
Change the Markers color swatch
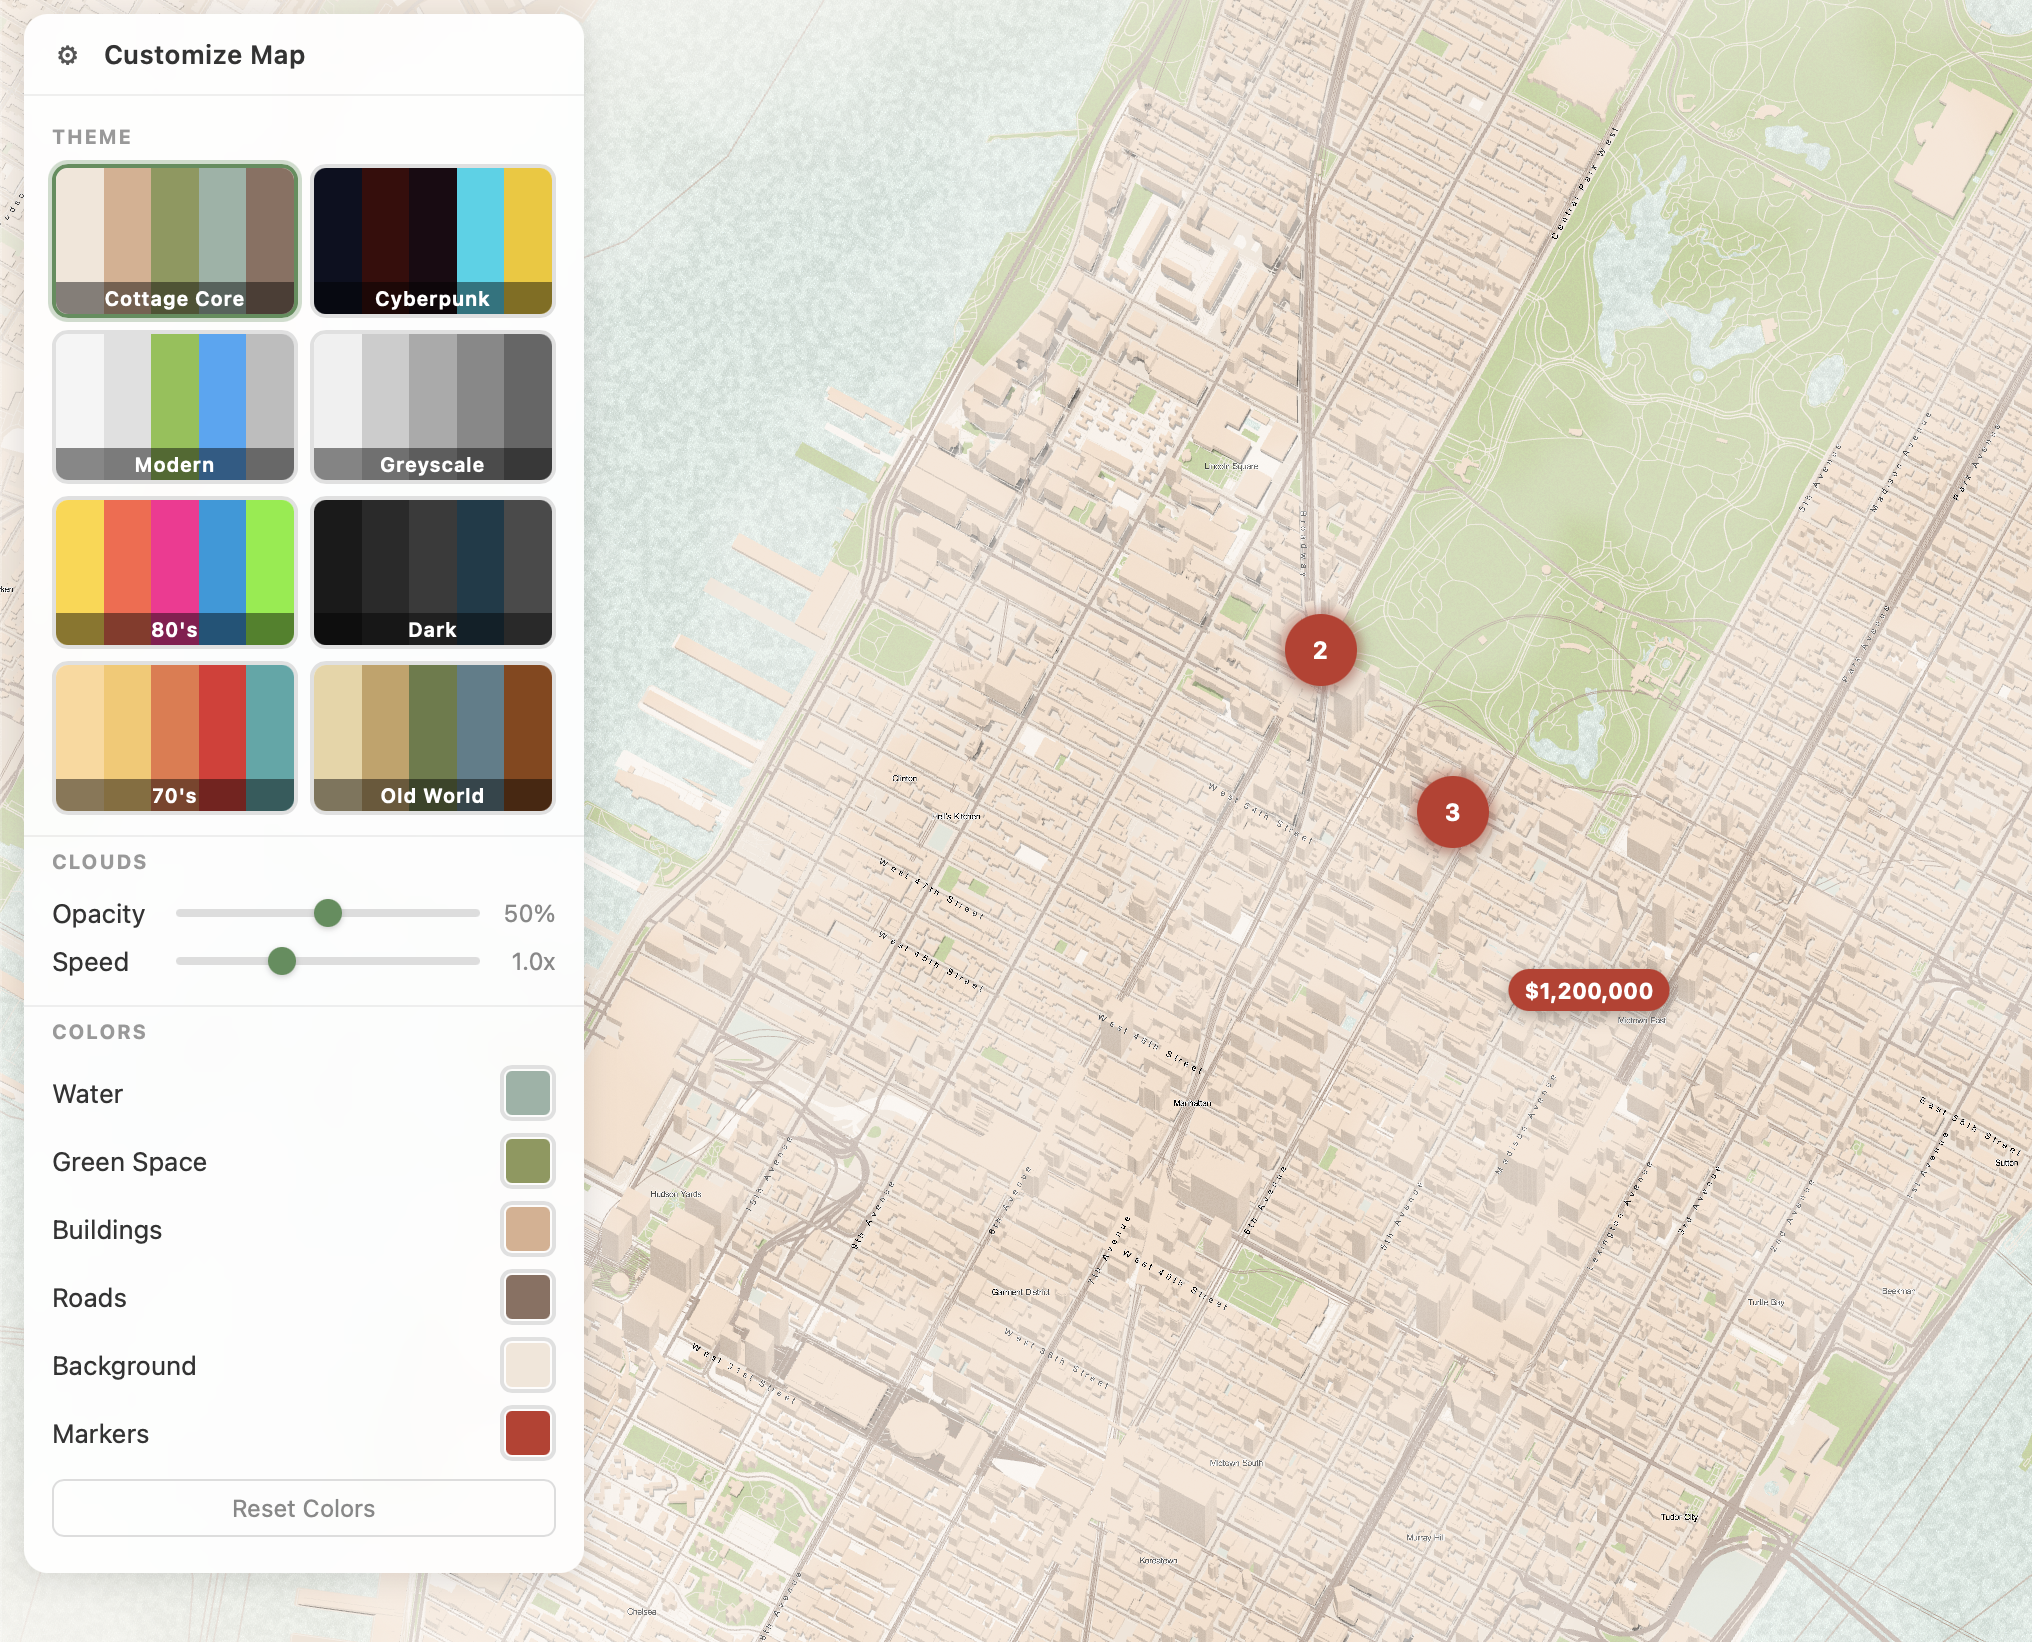click(x=527, y=1433)
